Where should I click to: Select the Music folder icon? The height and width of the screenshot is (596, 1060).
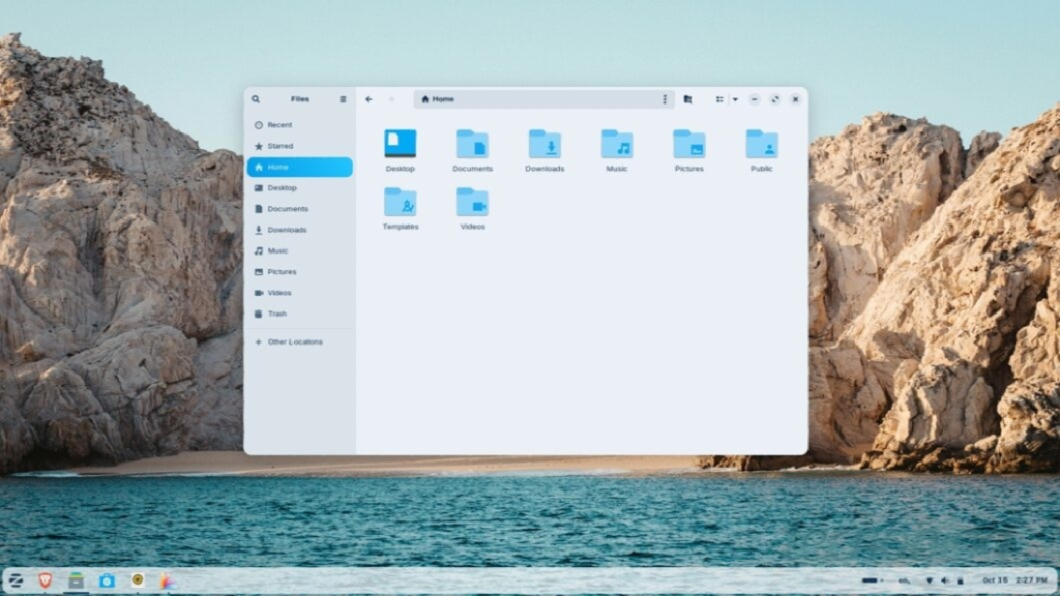(617, 145)
